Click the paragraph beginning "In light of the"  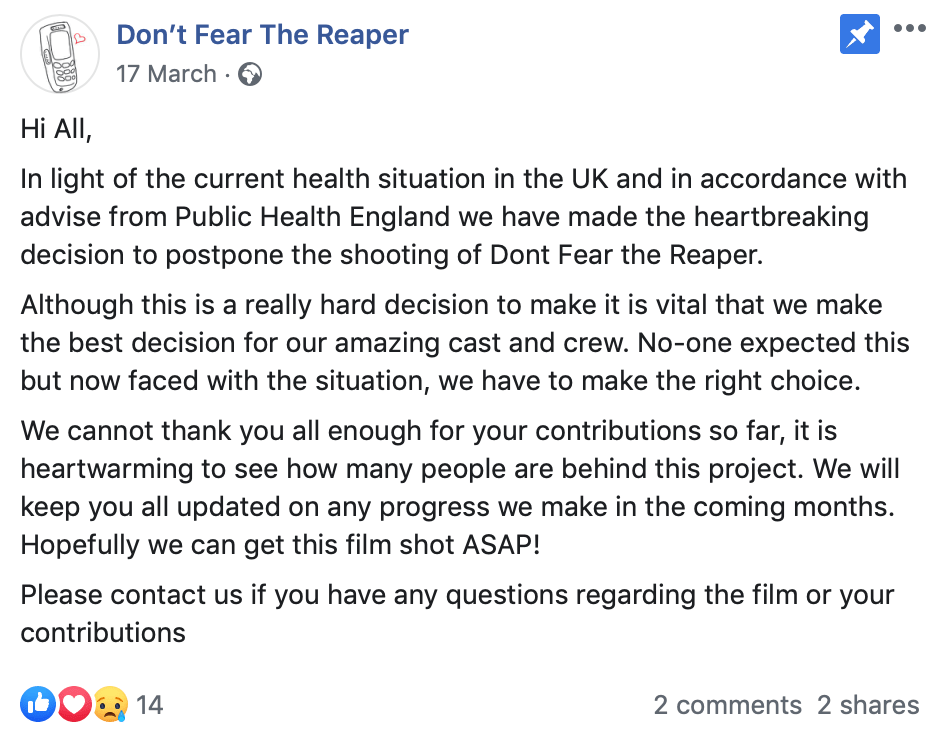pos(463,217)
